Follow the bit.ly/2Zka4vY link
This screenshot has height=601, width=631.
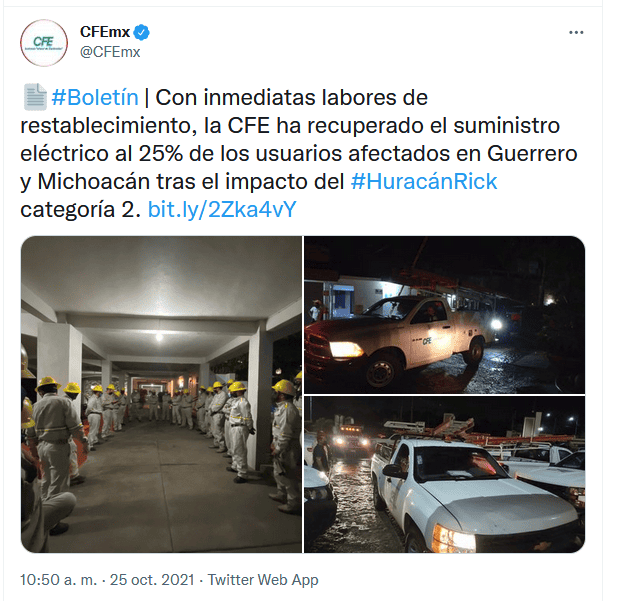pos(222,209)
